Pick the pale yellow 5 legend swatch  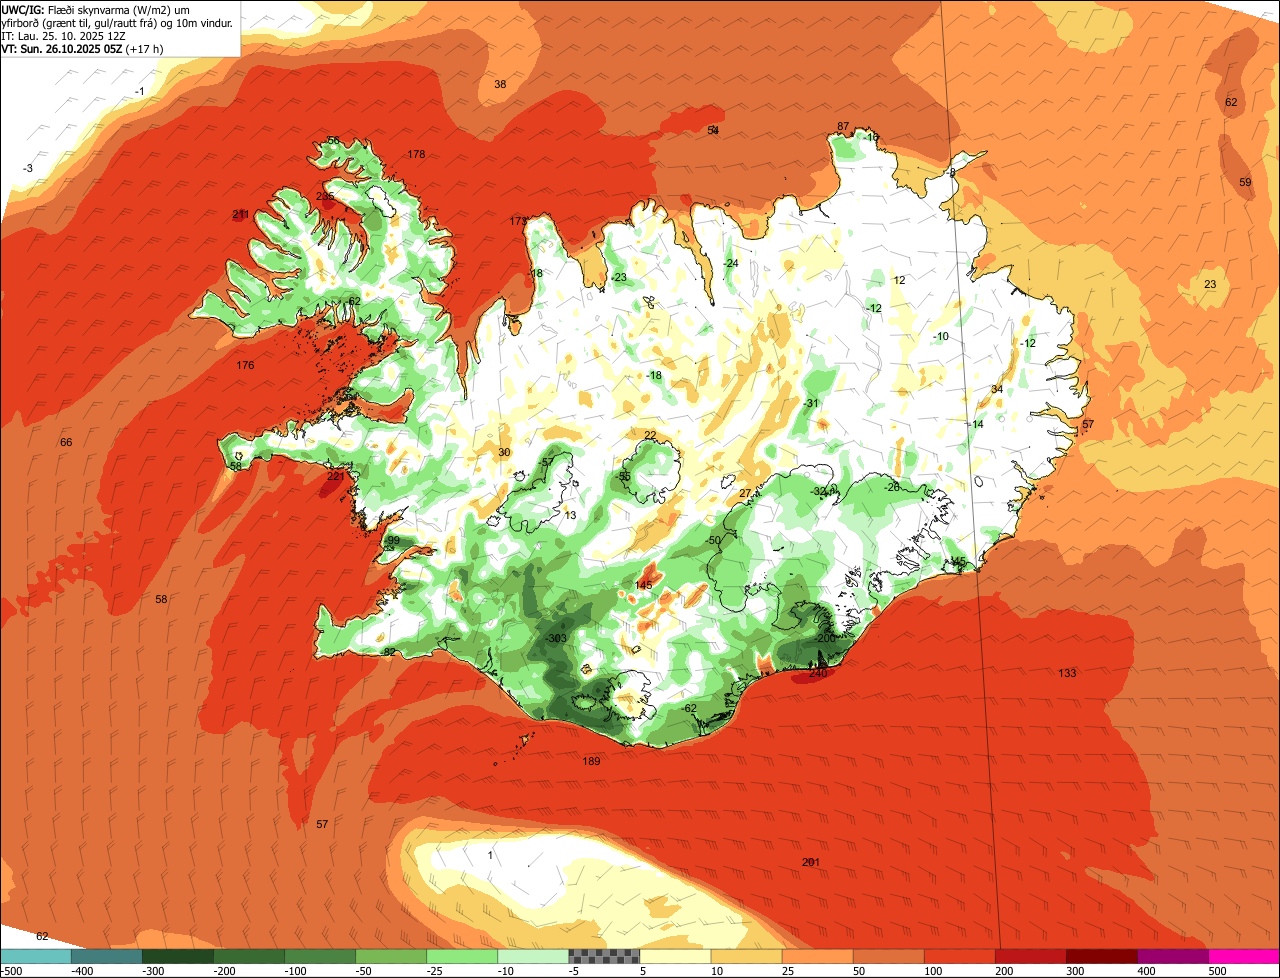pos(675,956)
